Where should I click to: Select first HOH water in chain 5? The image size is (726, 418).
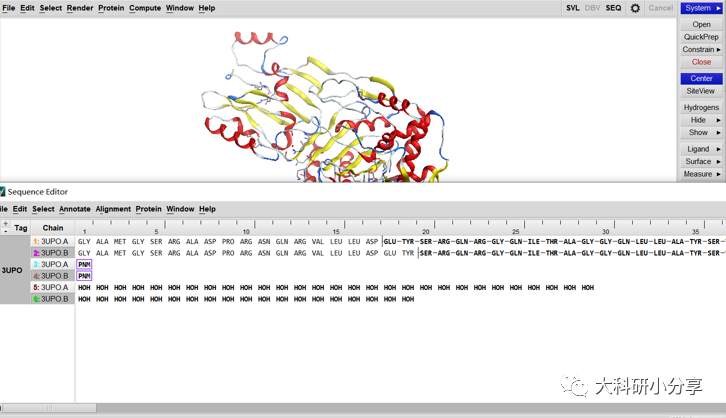[84, 287]
